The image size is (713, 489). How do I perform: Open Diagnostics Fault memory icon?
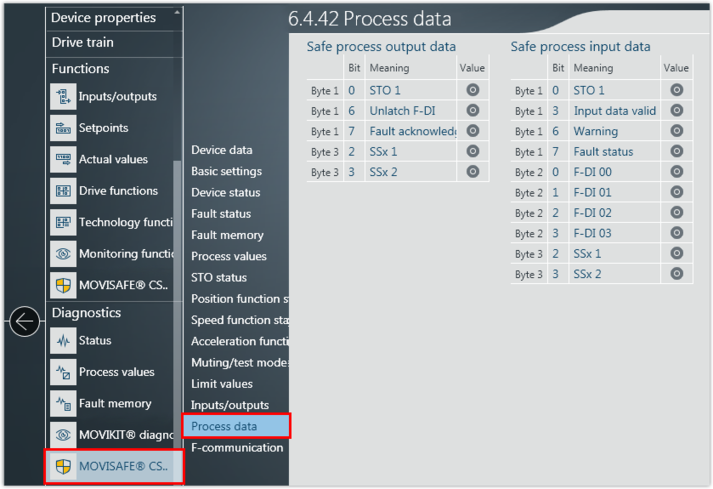(x=63, y=404)
